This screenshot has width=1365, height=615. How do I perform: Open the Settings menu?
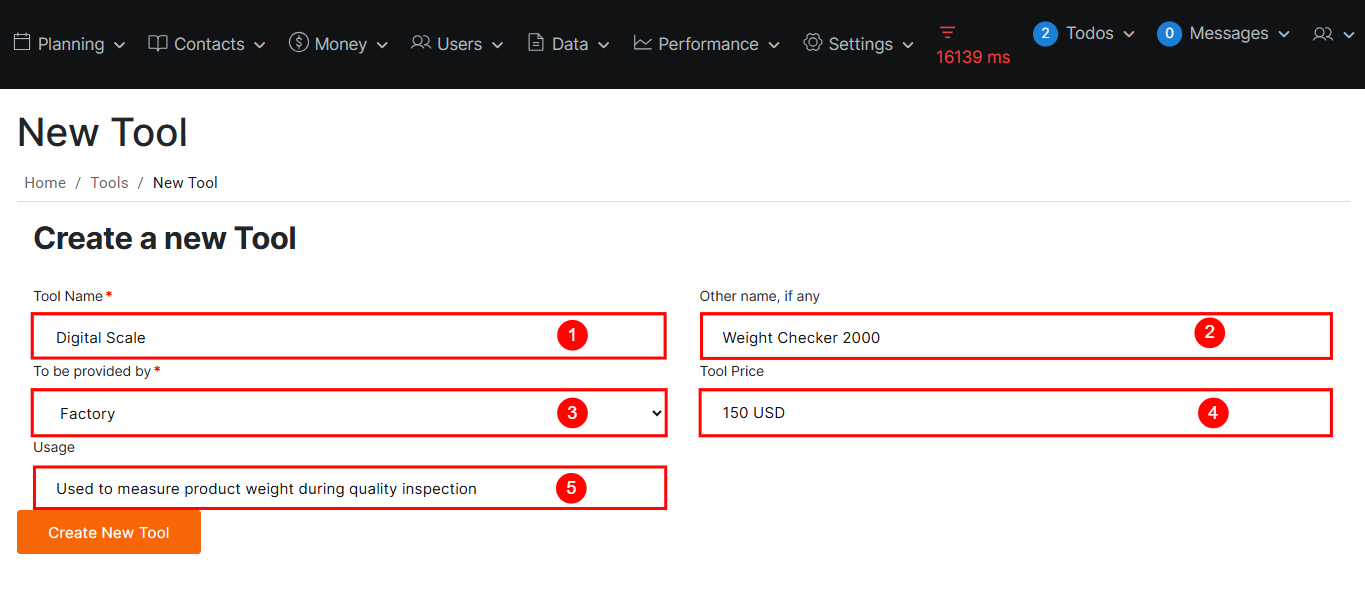860,44
